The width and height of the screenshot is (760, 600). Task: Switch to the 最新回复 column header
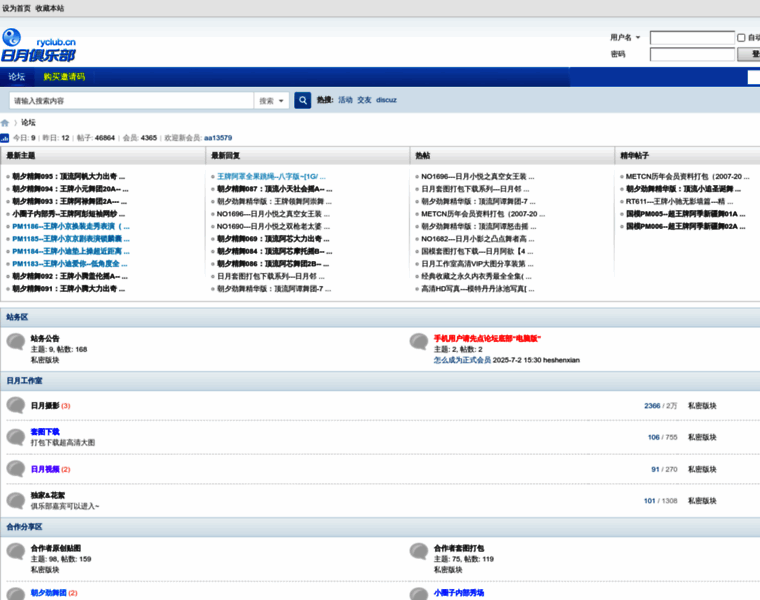tap(225, 156)
